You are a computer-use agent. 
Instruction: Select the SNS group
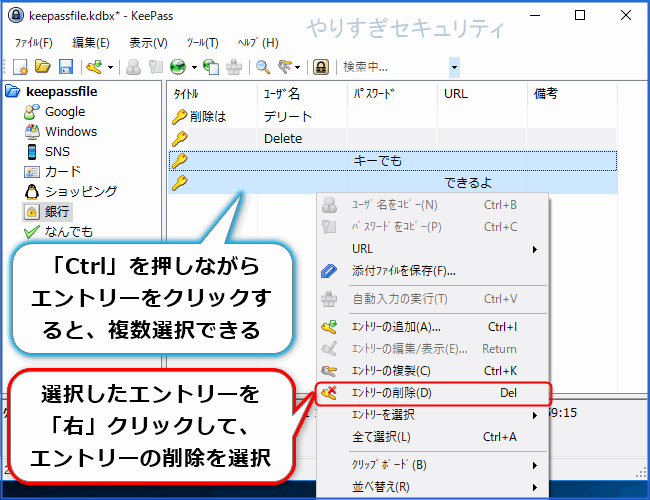coord(57,151)
